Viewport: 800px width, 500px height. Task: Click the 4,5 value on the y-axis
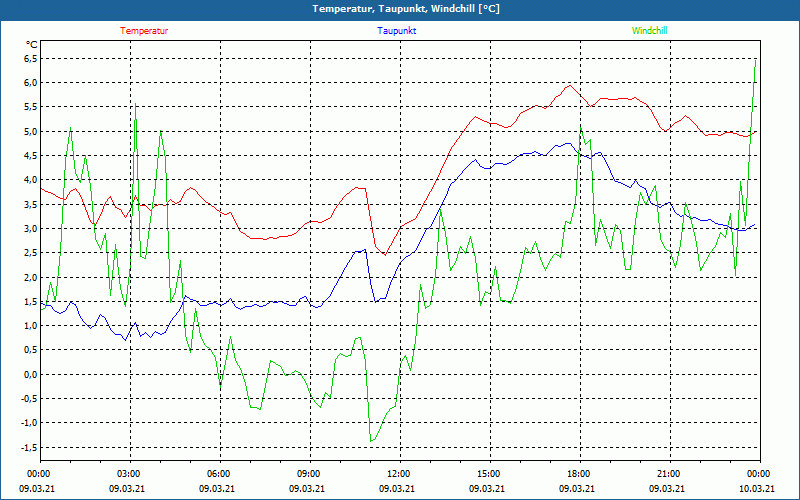pos(31,156)
